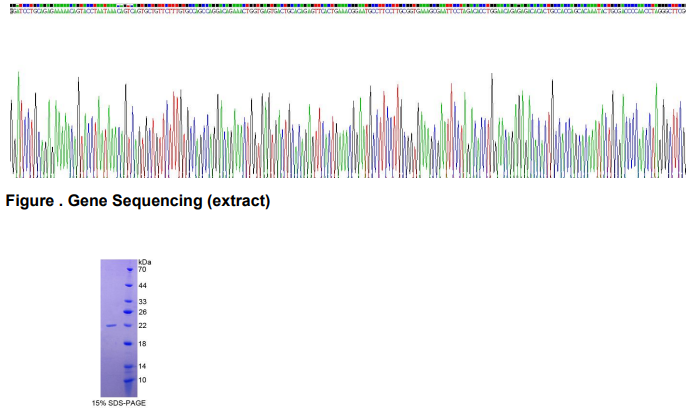Click the "33" marker label

coord(142,302)
